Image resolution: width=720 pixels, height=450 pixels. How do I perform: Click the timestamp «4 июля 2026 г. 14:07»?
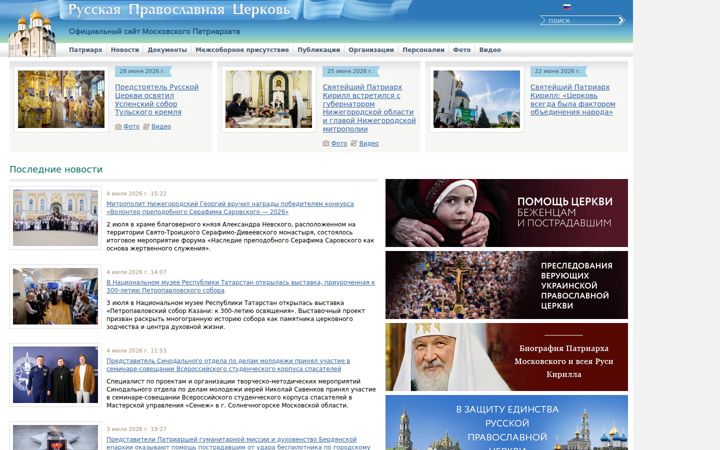click(x=136, y=272)
